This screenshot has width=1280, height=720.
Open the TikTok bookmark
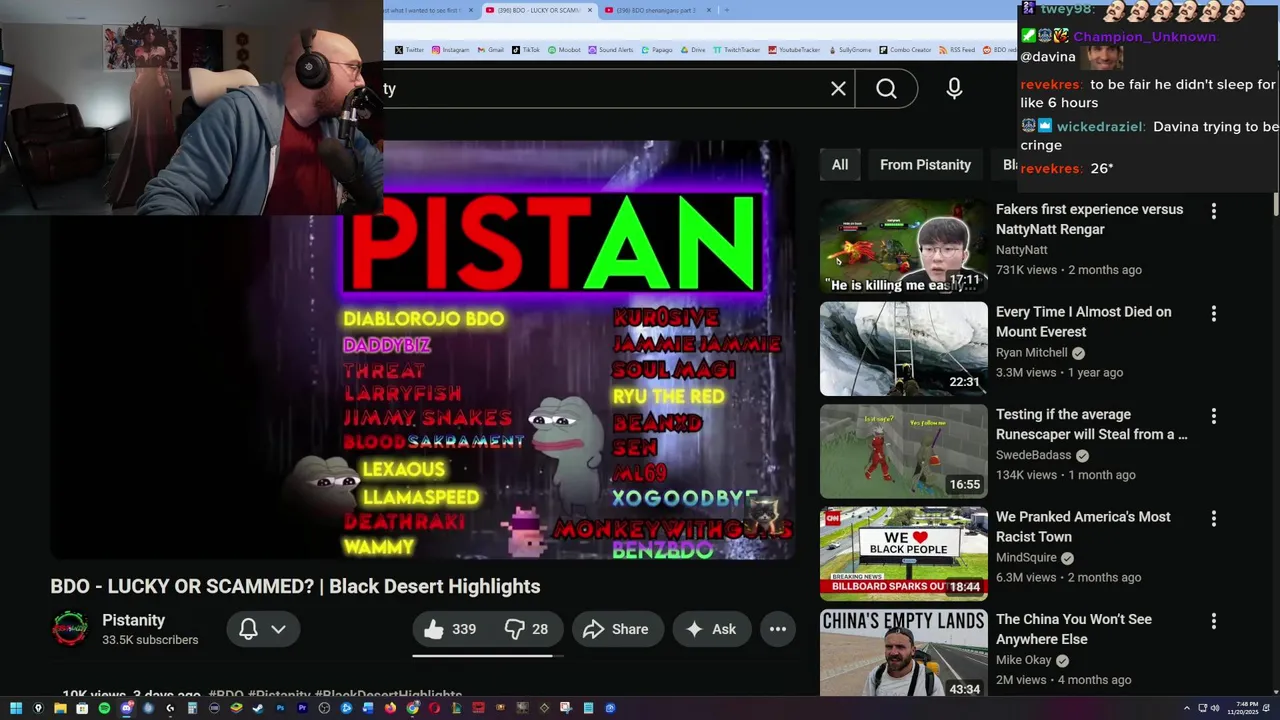[x=526, y=49]
